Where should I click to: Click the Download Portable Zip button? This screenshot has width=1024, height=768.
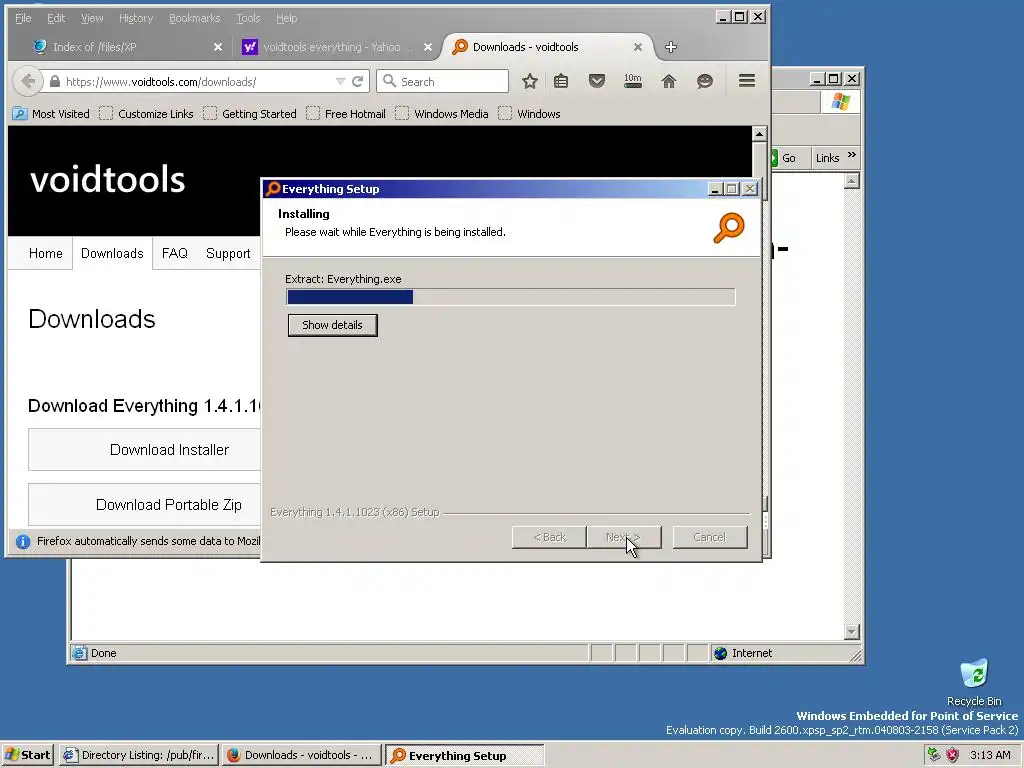pos(144,505)
